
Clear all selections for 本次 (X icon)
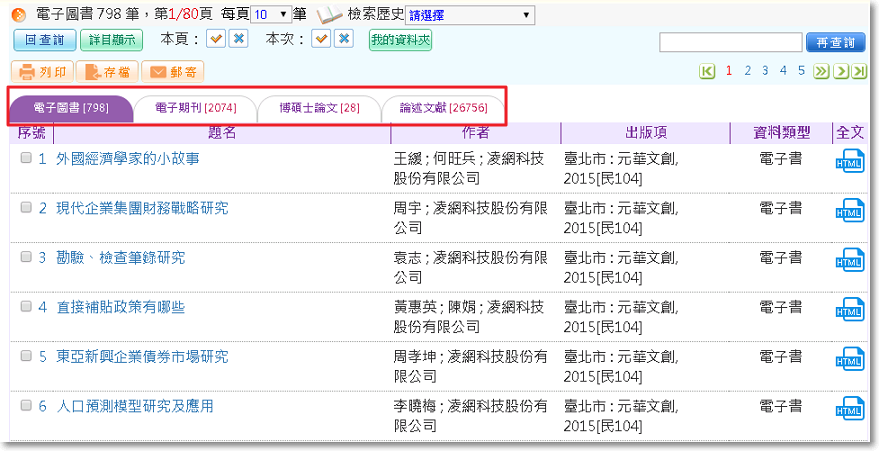click(343, 39)
